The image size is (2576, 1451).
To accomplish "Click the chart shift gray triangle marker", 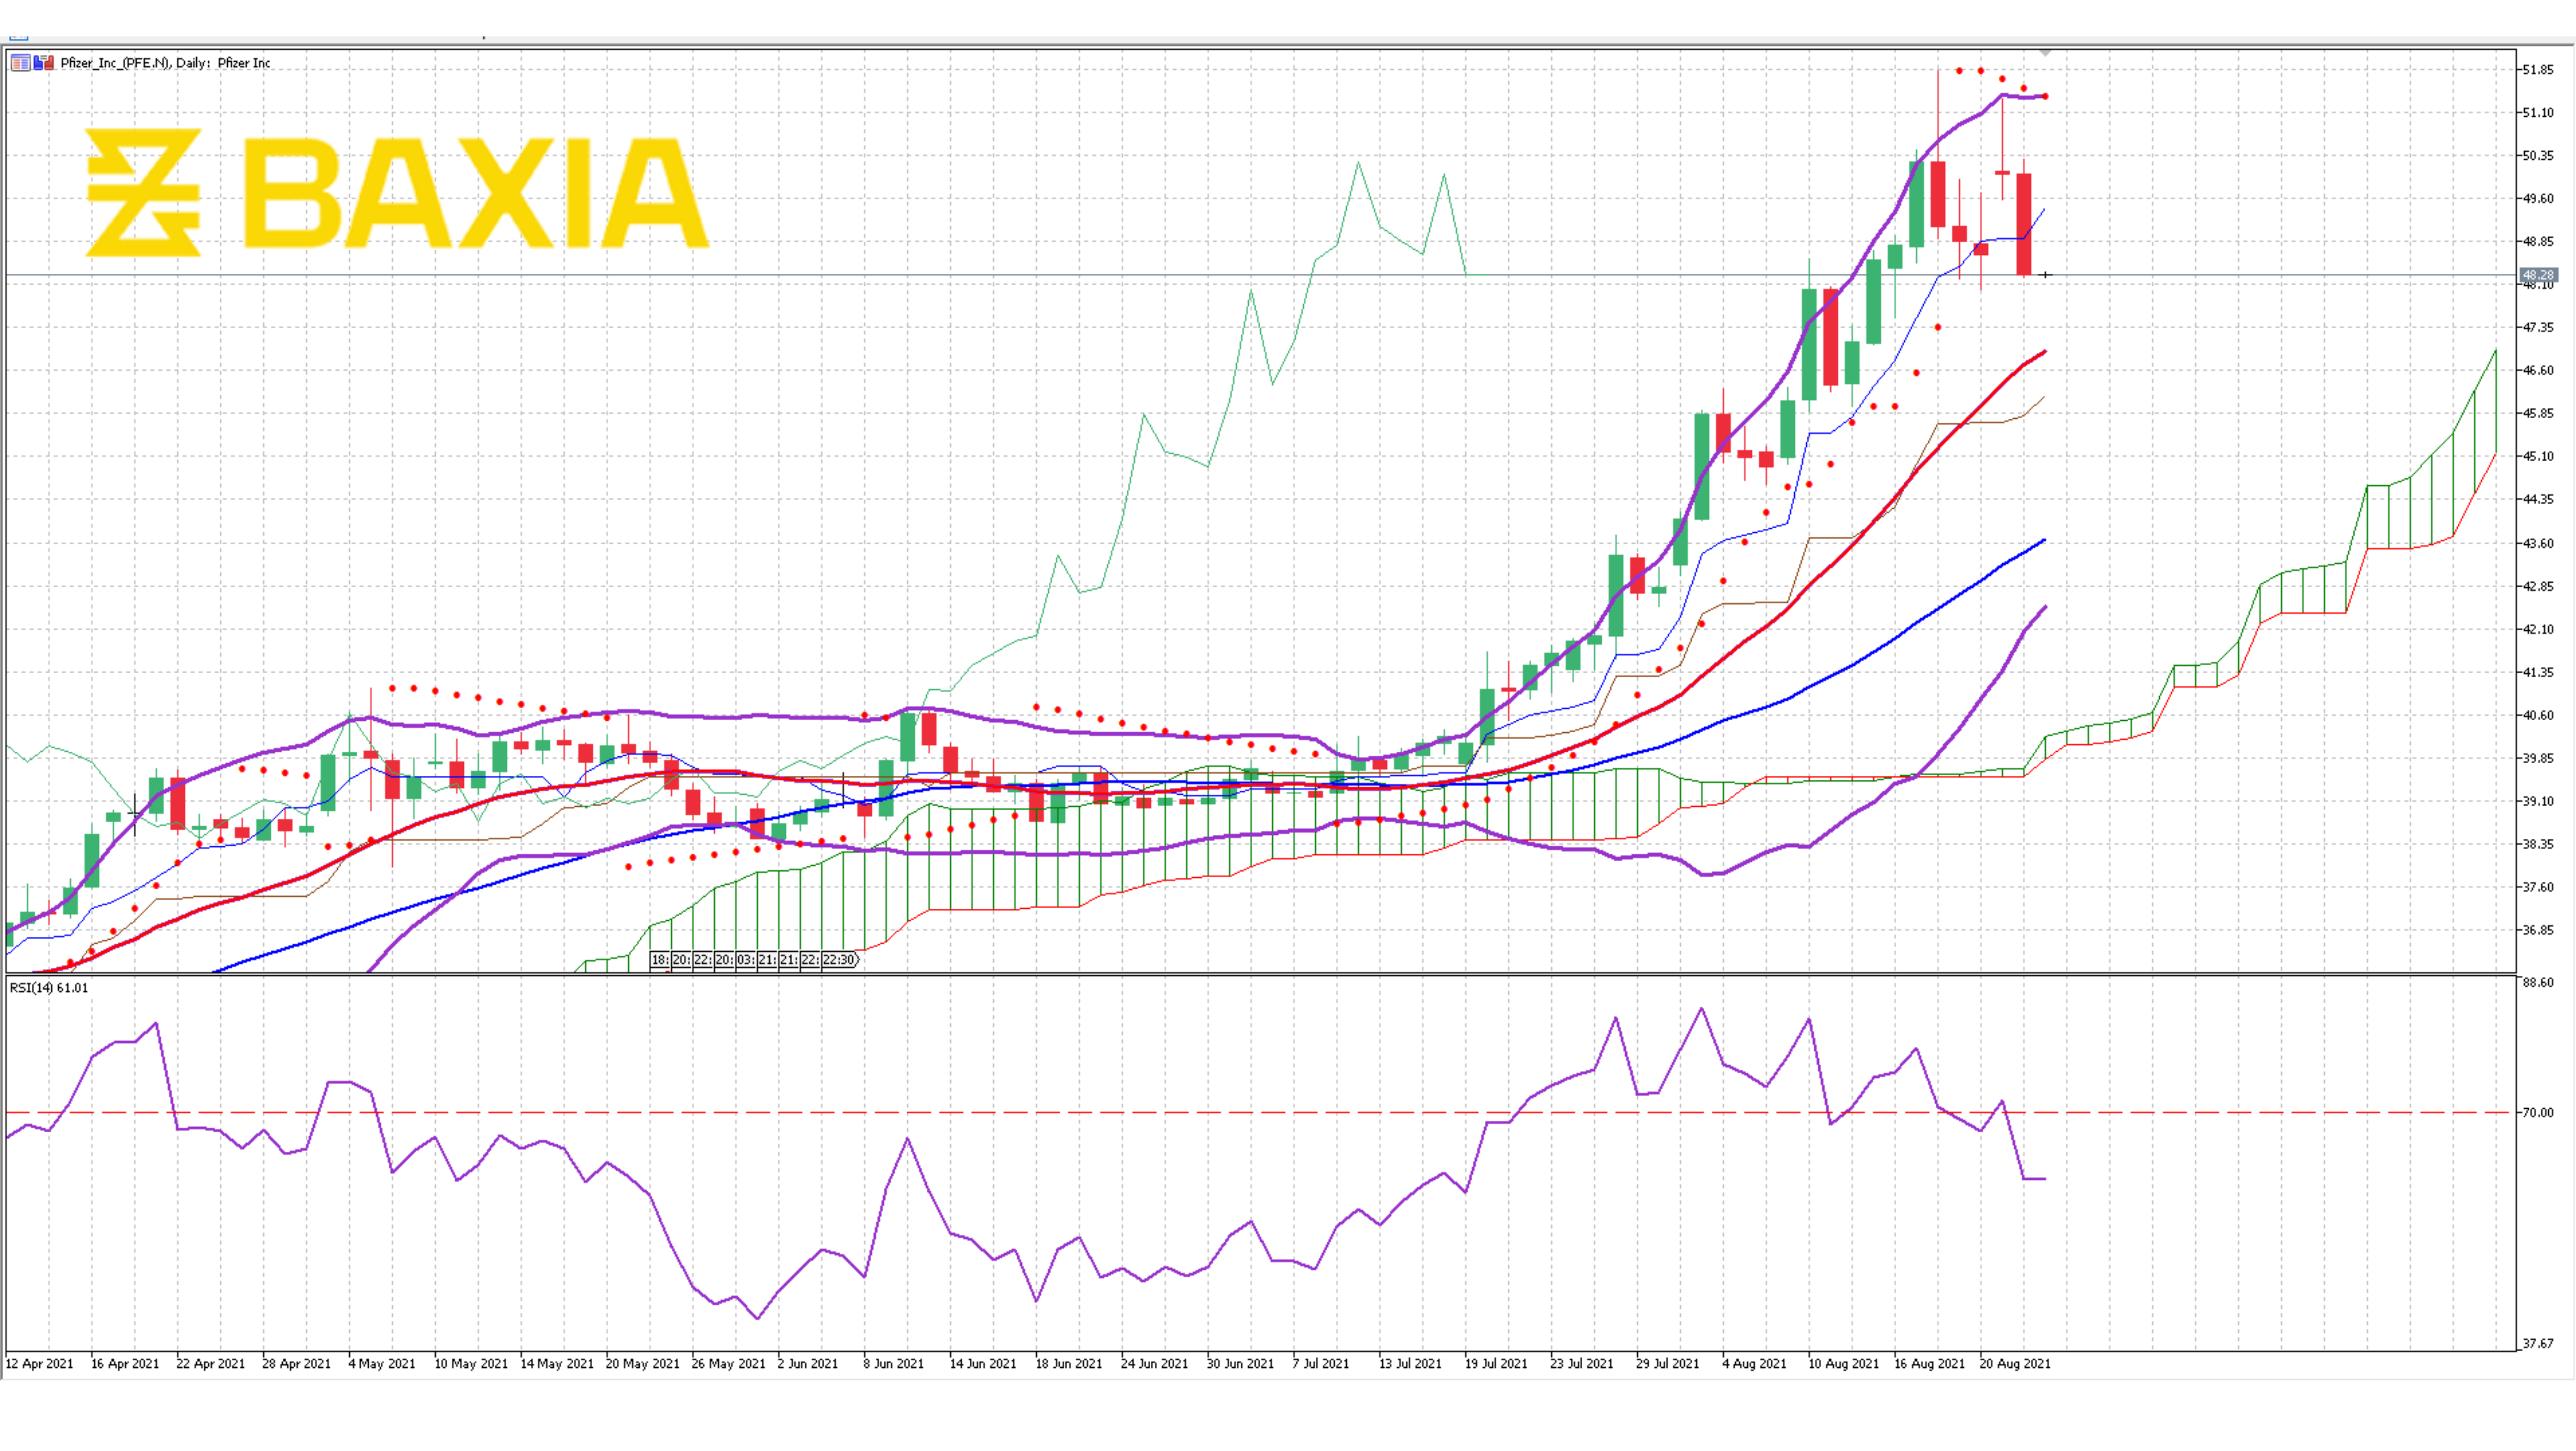I will [x=2046, y=52].
